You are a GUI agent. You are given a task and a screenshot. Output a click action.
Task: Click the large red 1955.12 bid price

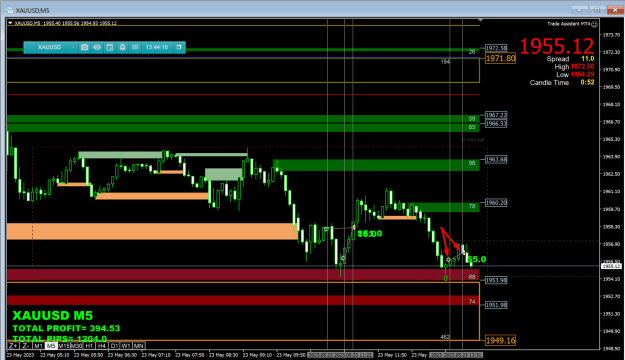click(x=557, y=46)
